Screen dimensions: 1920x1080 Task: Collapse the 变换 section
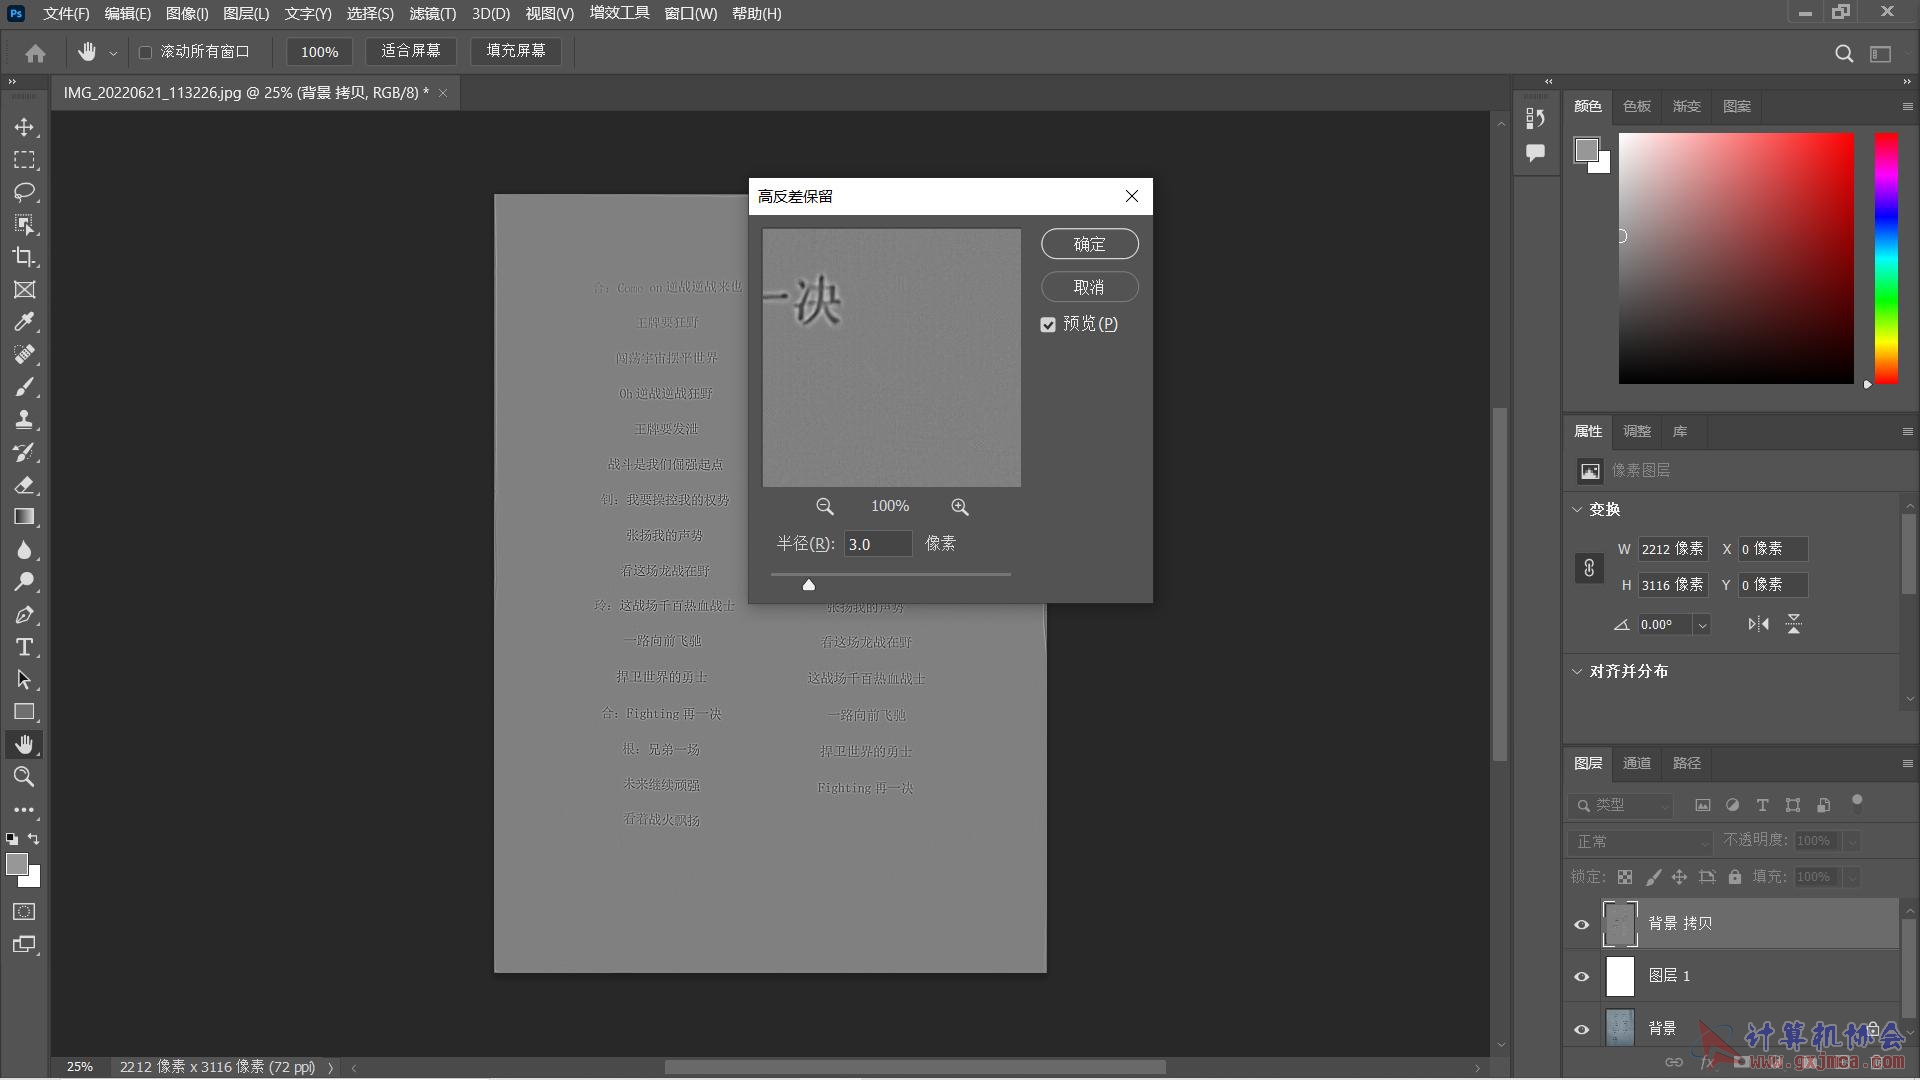[1578, 509]
